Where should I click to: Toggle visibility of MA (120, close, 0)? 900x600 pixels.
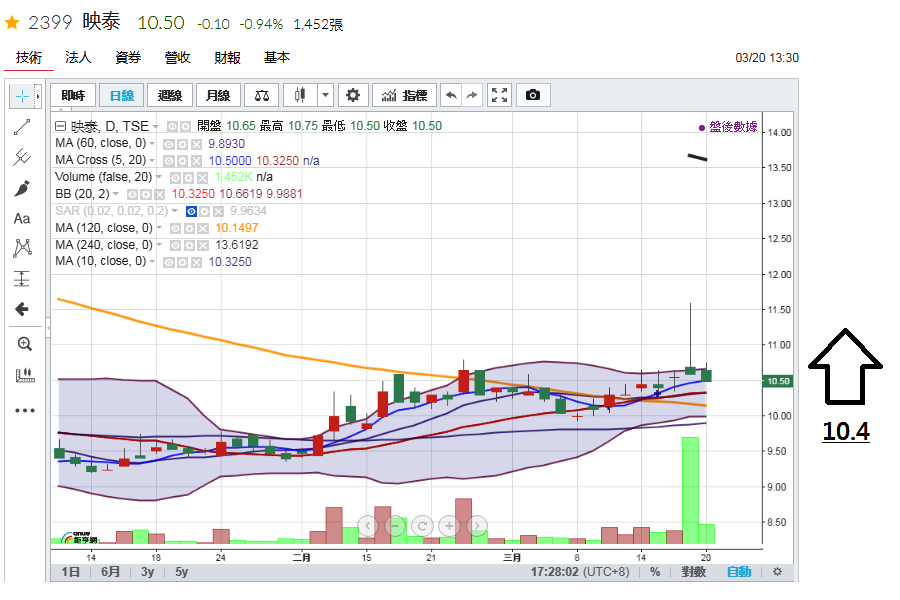[x=176, y=229]
